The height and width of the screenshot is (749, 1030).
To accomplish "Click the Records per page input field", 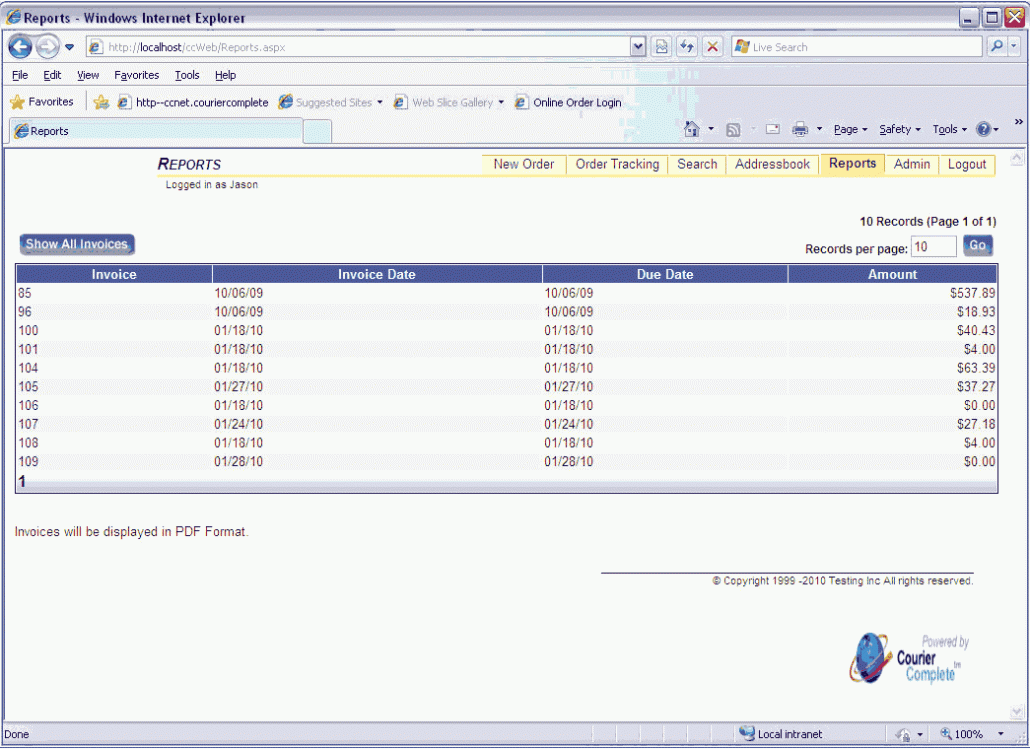I will (x=933, y=247).
